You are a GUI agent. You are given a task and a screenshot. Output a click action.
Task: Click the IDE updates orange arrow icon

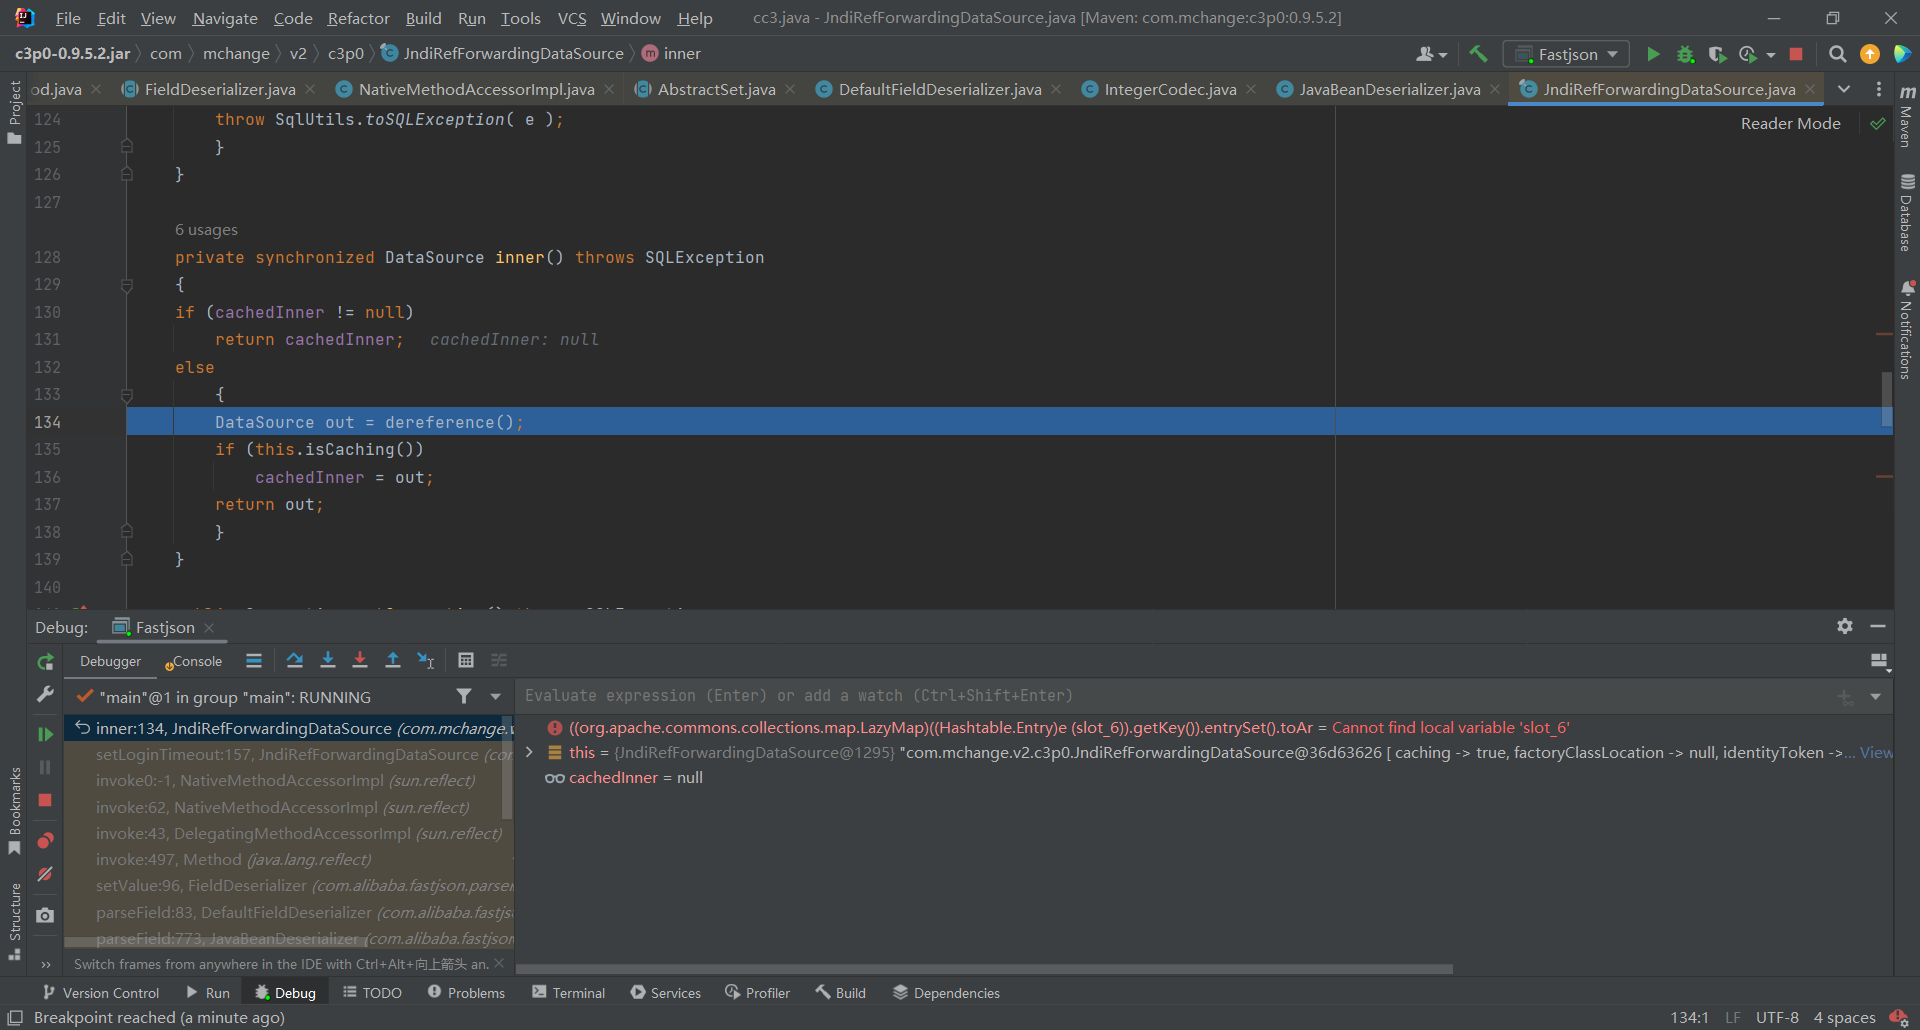(1869, 54)
